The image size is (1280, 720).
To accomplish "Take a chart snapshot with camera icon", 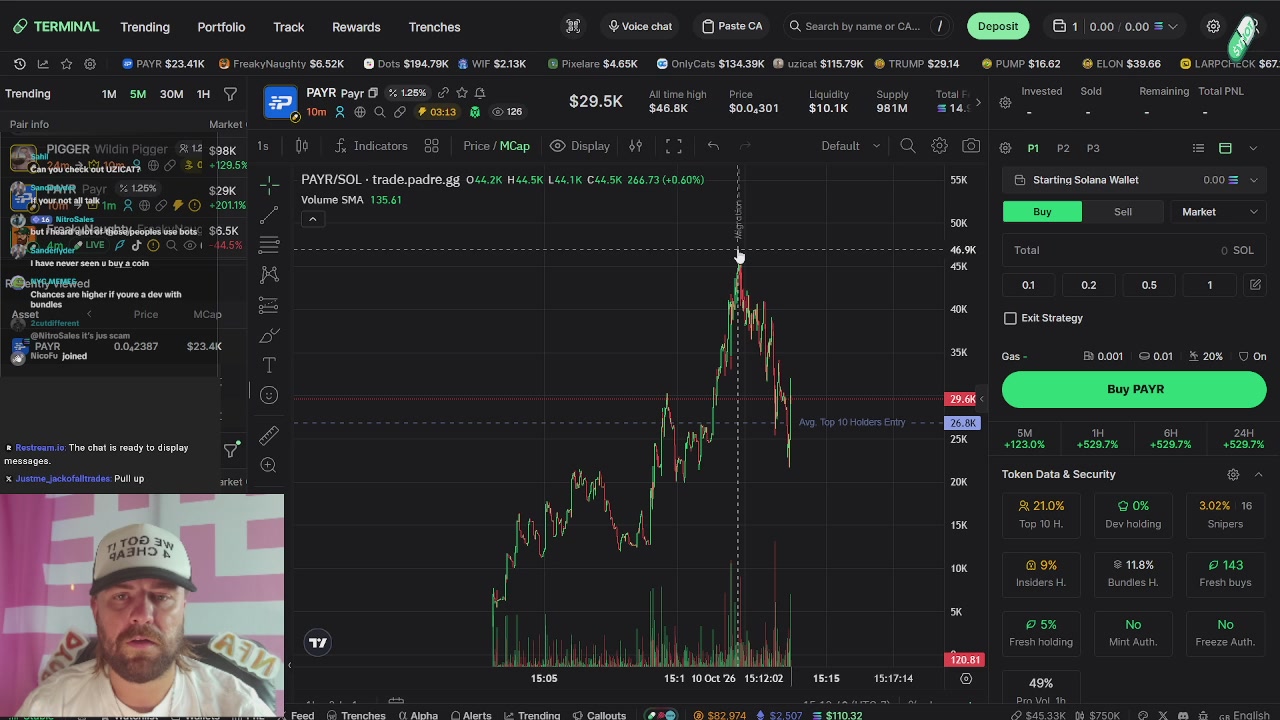I will point(971,146).
